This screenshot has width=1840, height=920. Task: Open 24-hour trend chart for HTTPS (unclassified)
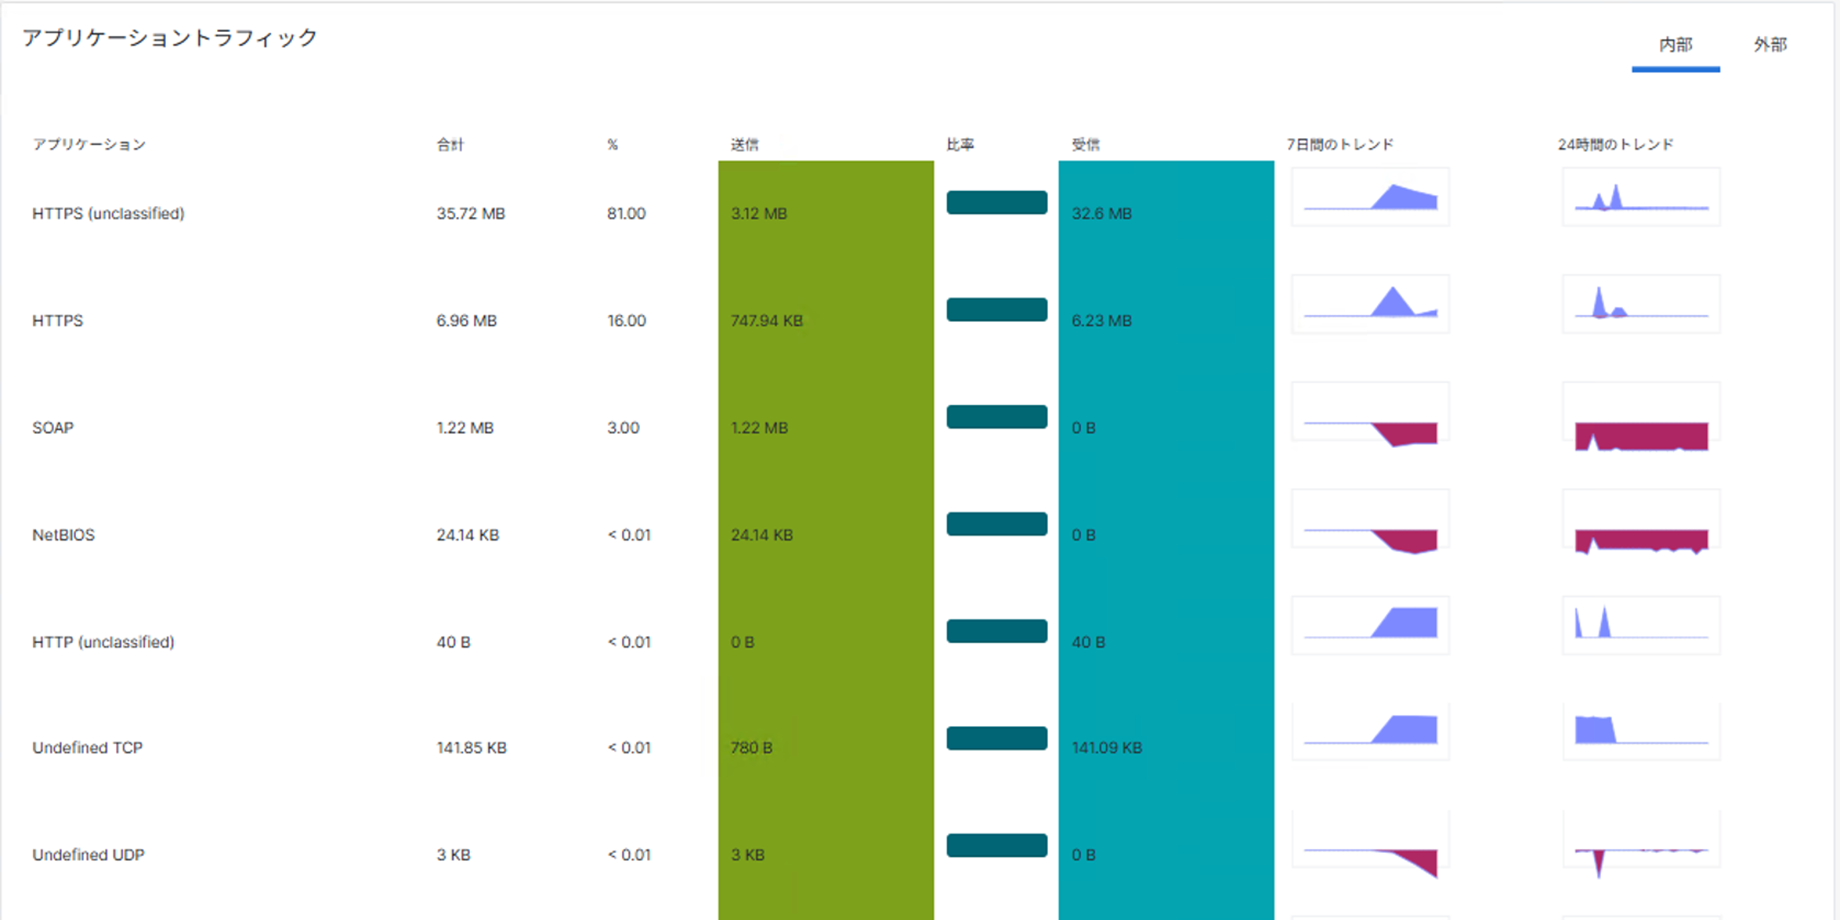(x=1641, y=197)
